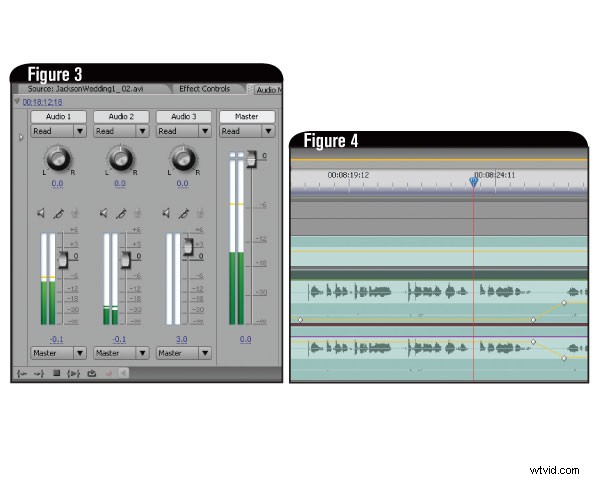
Task: Mute the Audio 1 track
Action: point(41,213)
